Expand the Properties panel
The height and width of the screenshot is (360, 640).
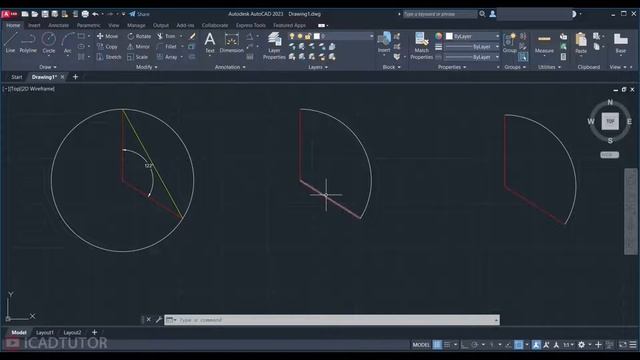(452, 67)
